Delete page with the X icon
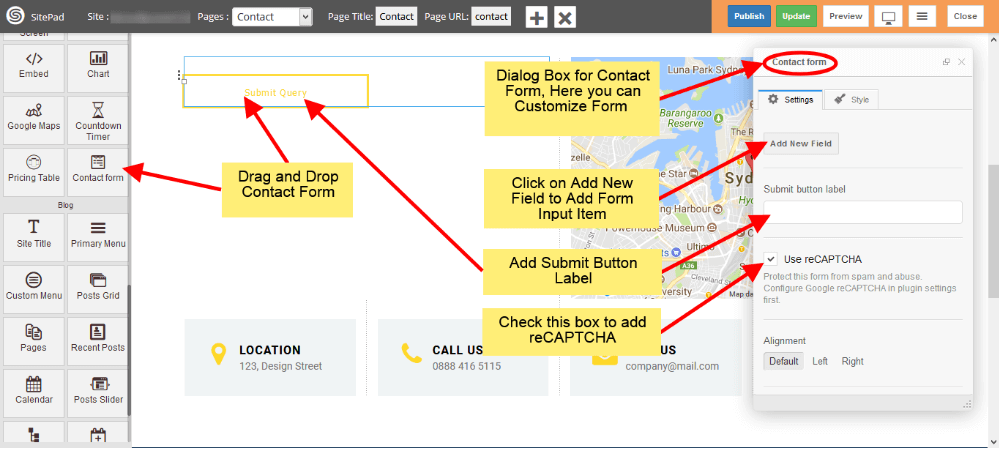 coord(564,17)
